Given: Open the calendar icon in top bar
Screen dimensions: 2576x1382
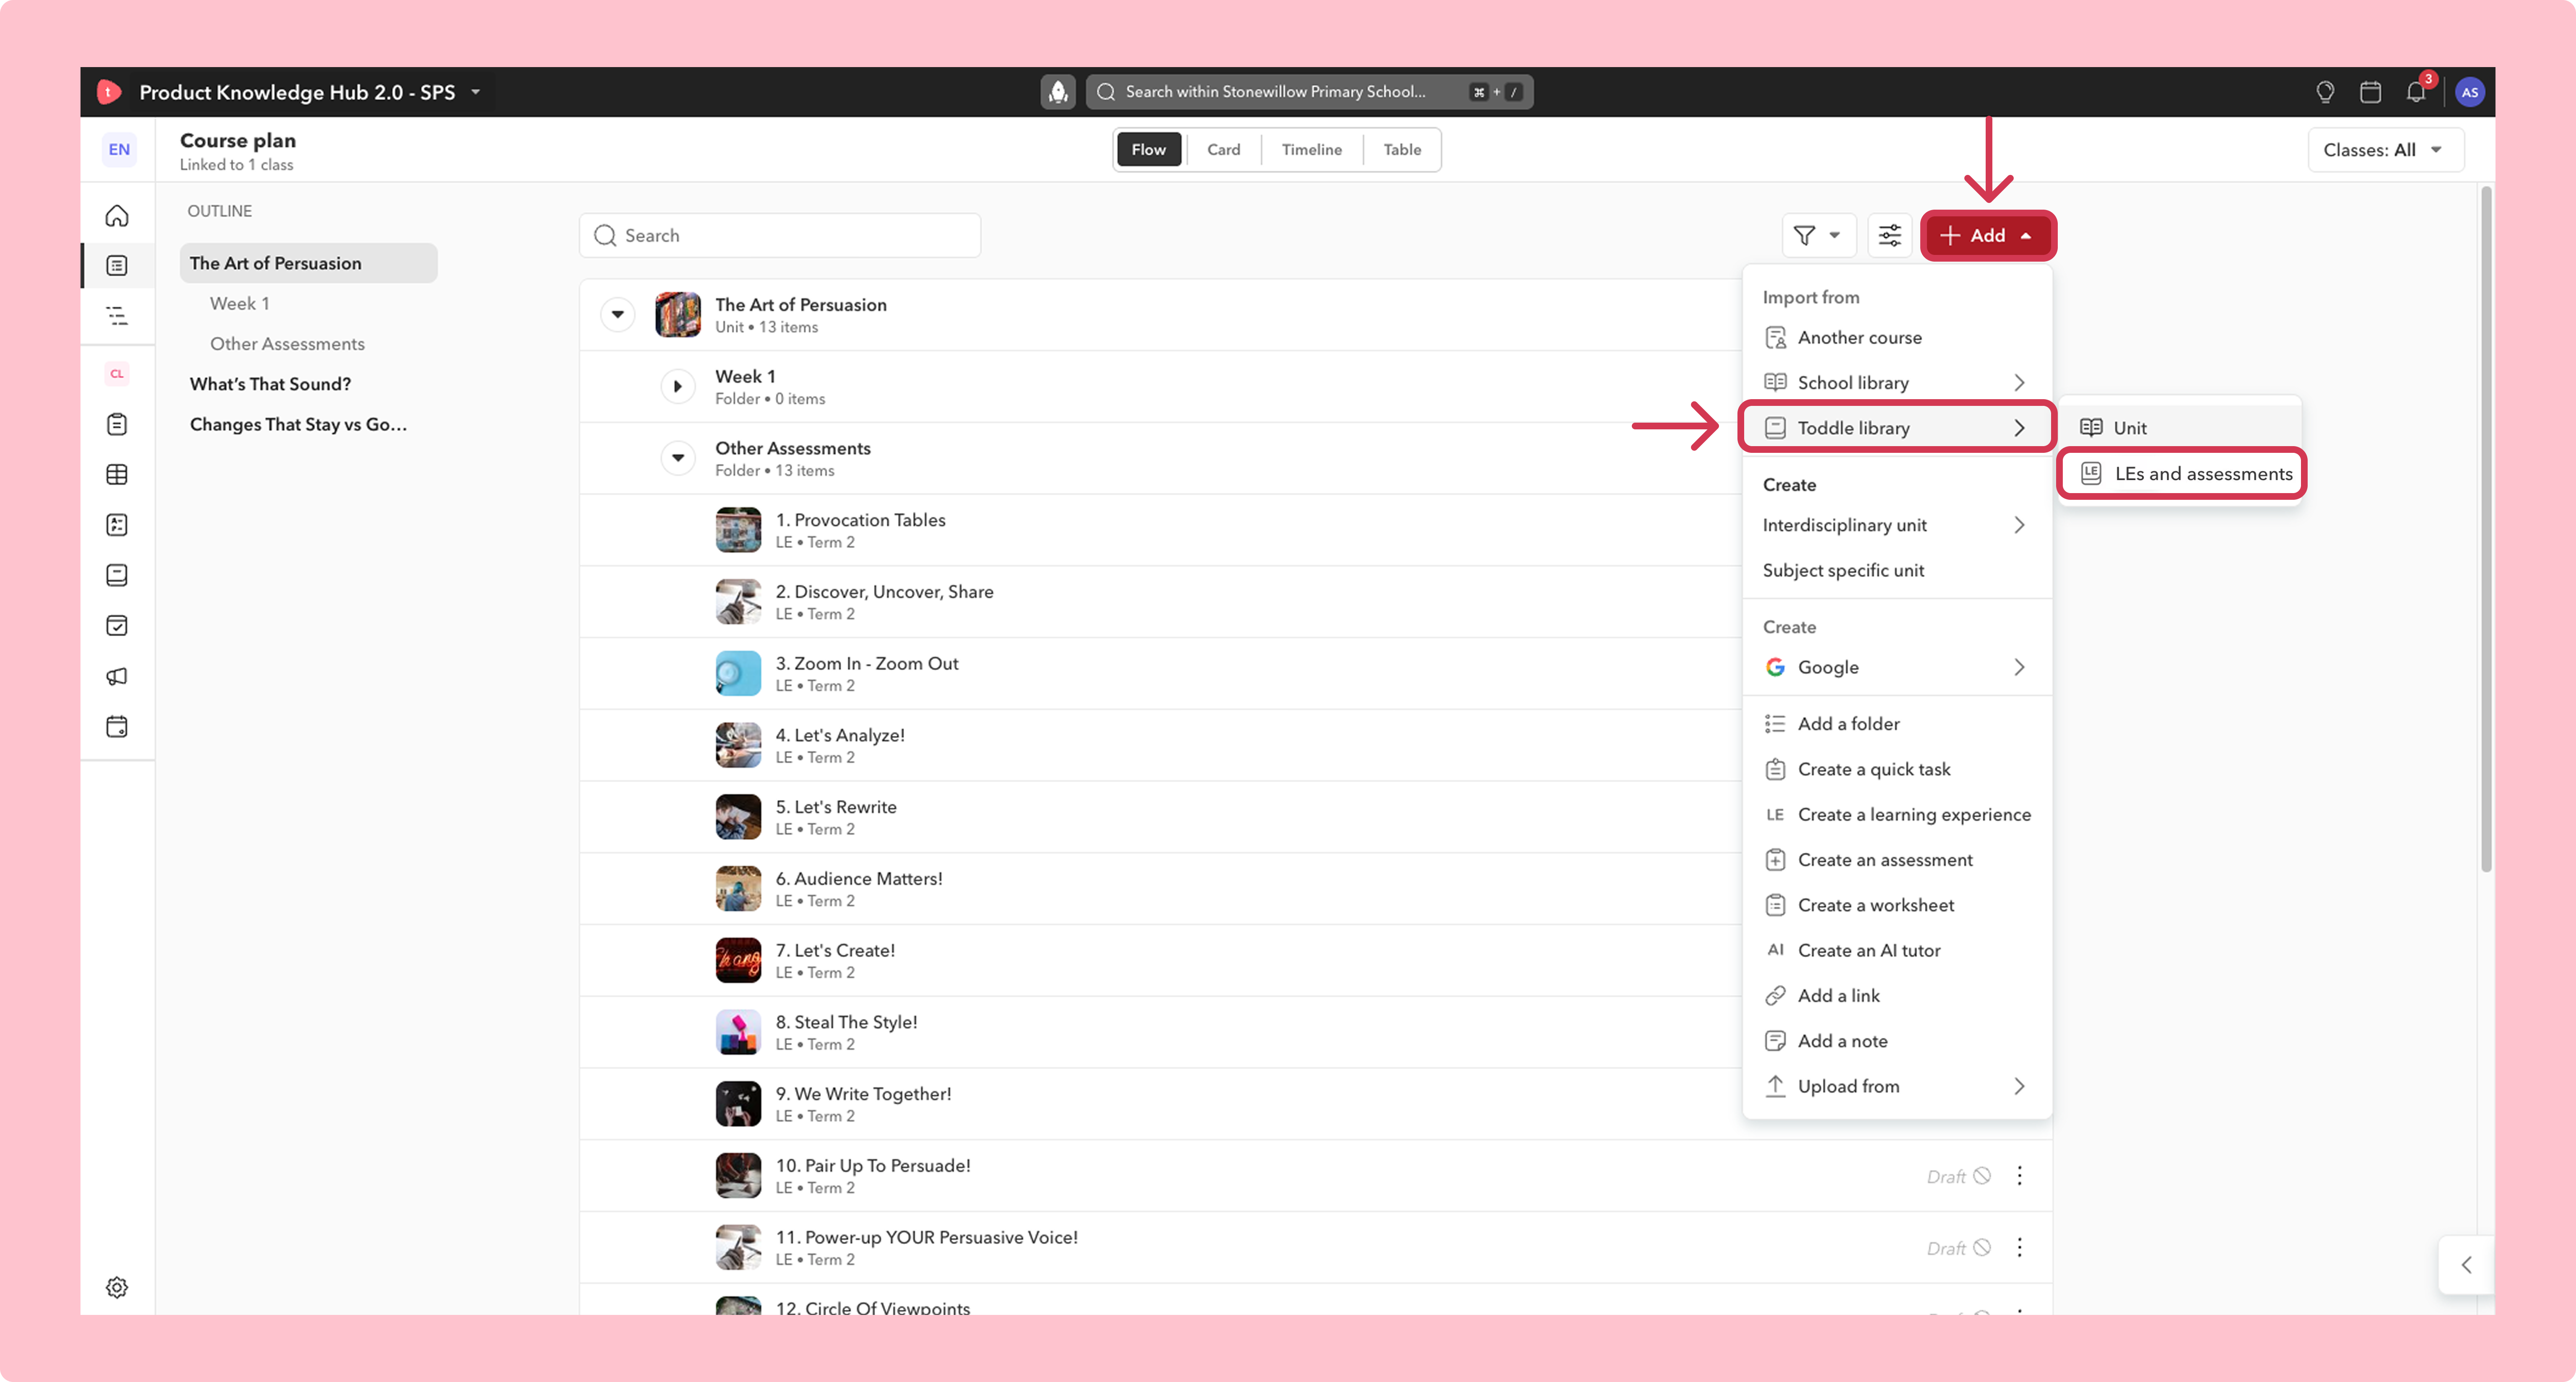Looking at the screenshot, I should [2370, 92].
